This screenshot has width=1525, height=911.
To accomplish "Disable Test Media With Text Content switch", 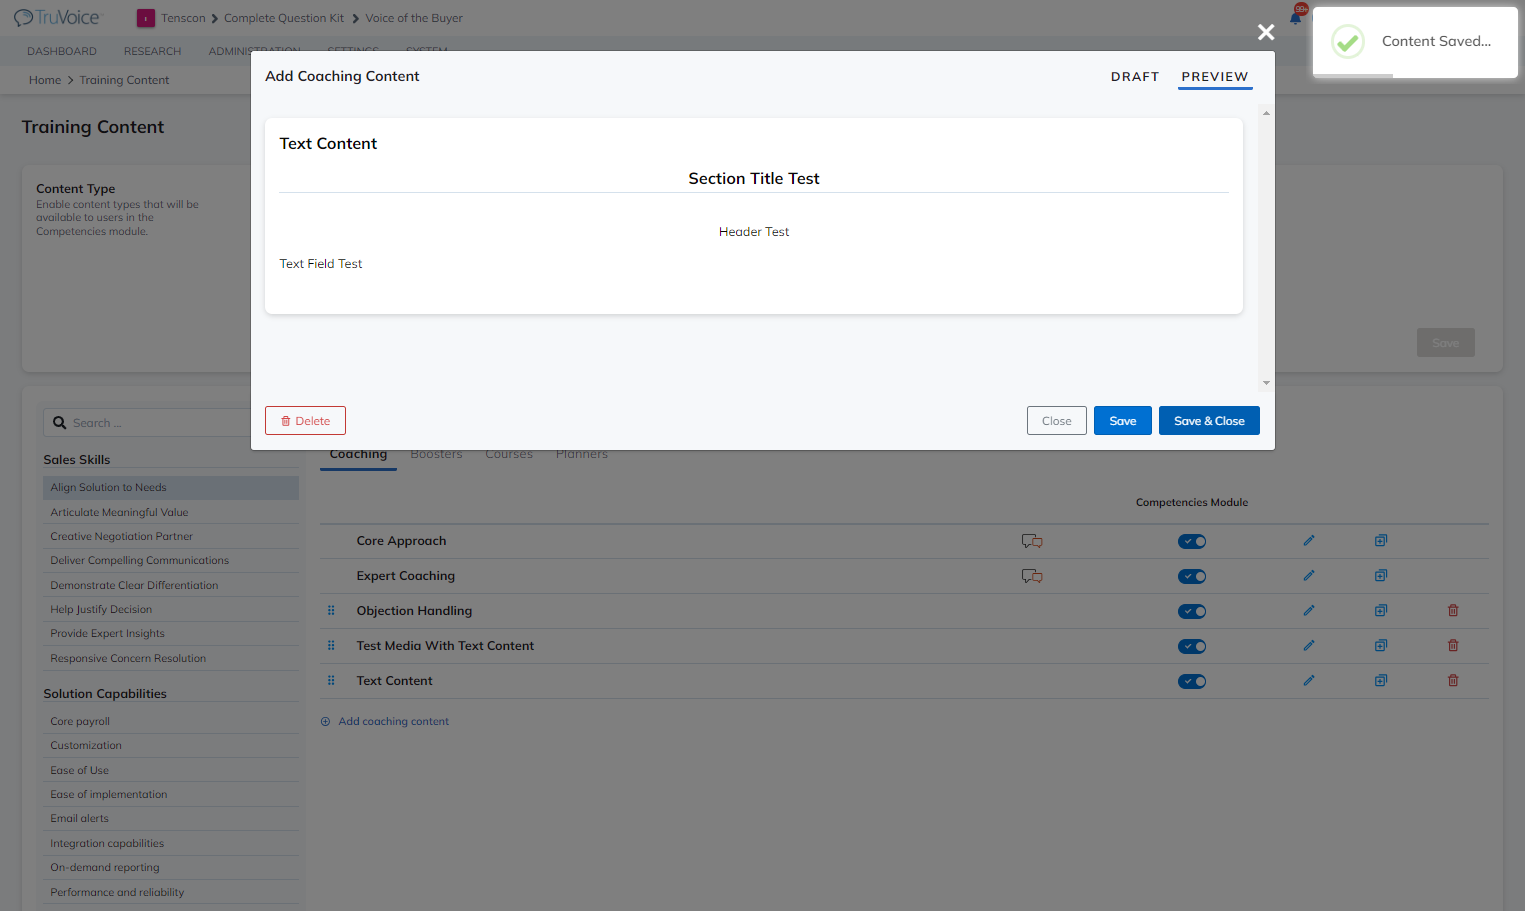I will [x=1192, y=647].
